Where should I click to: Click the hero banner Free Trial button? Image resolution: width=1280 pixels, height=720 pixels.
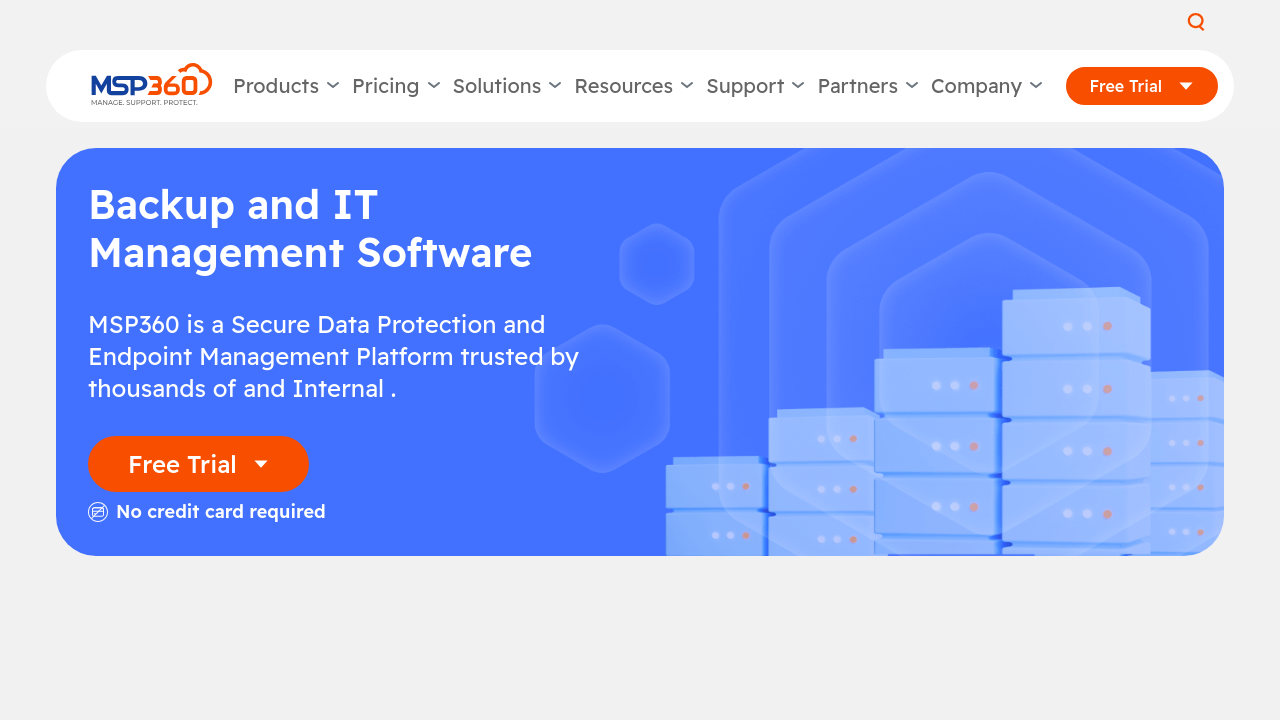coord(198,464)
